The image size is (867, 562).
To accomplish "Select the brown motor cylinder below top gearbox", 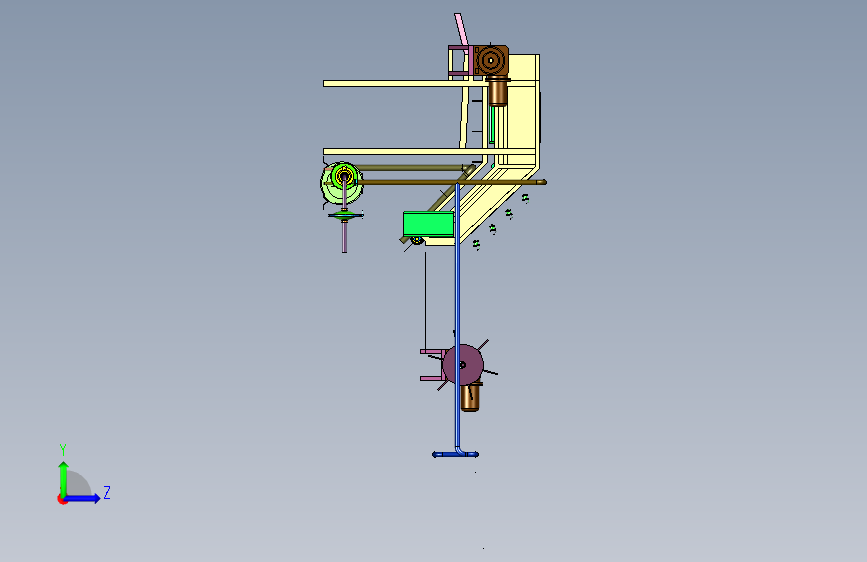I will click(498, 91).
